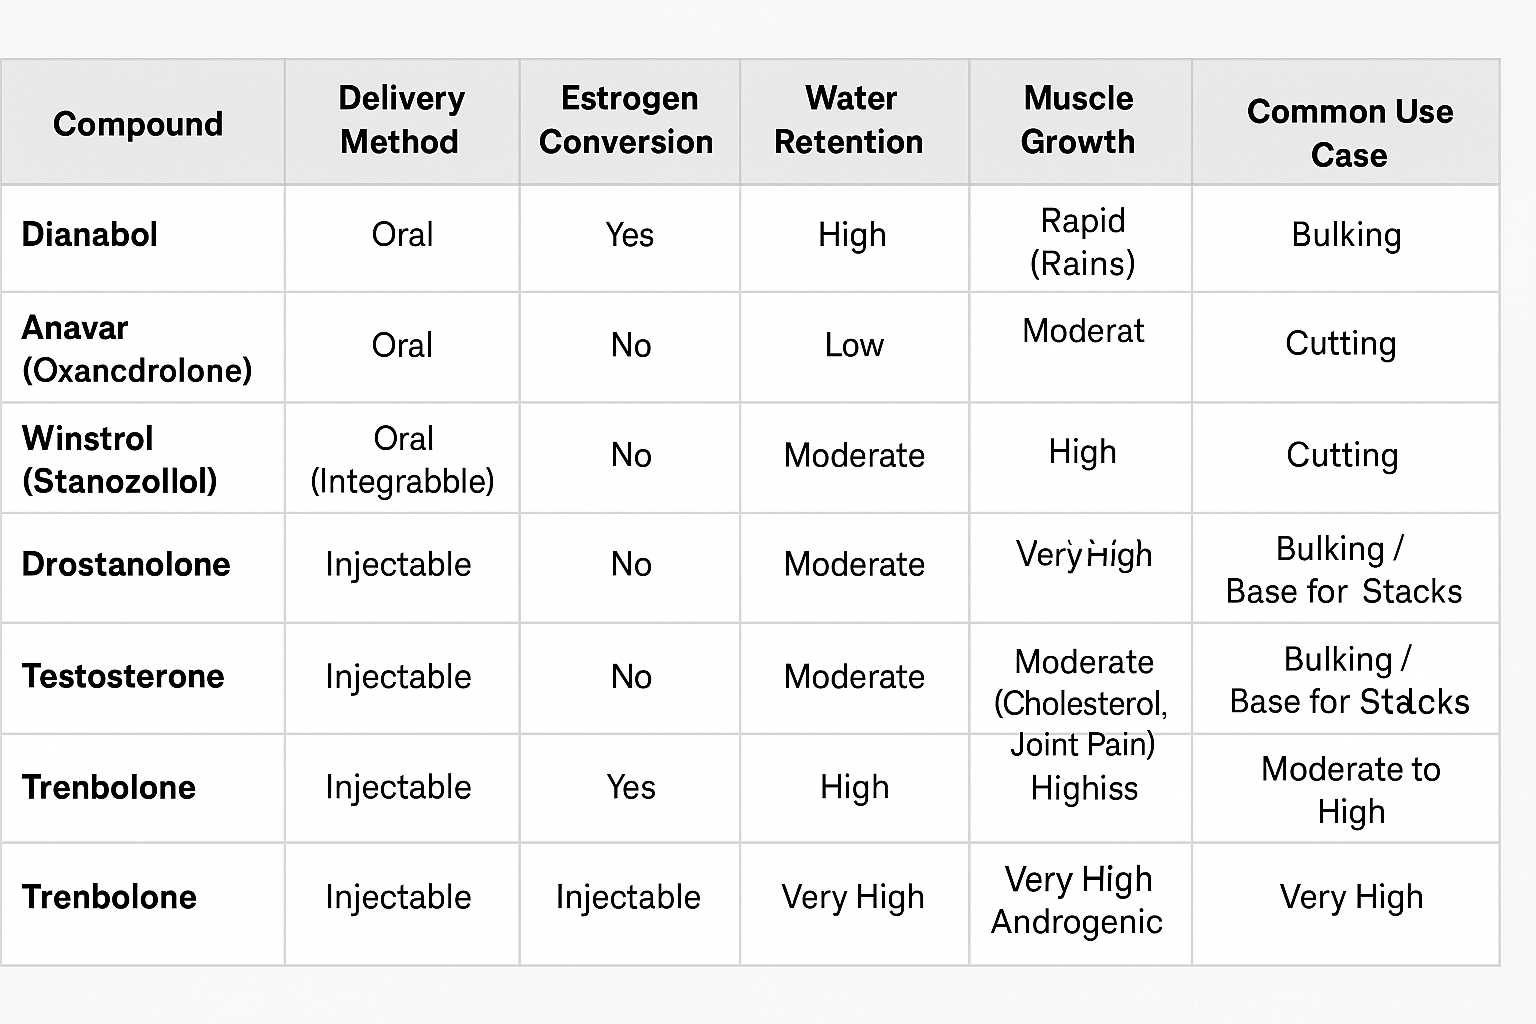Viewport: 1536px width, 1024px height.
Task: Select the Water Retention column header
Action: (x=850, y=120)
